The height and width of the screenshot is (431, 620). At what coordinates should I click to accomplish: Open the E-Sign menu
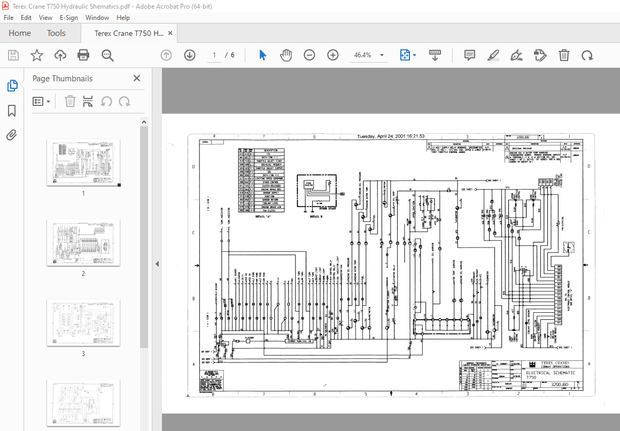(x=69, y=18)
